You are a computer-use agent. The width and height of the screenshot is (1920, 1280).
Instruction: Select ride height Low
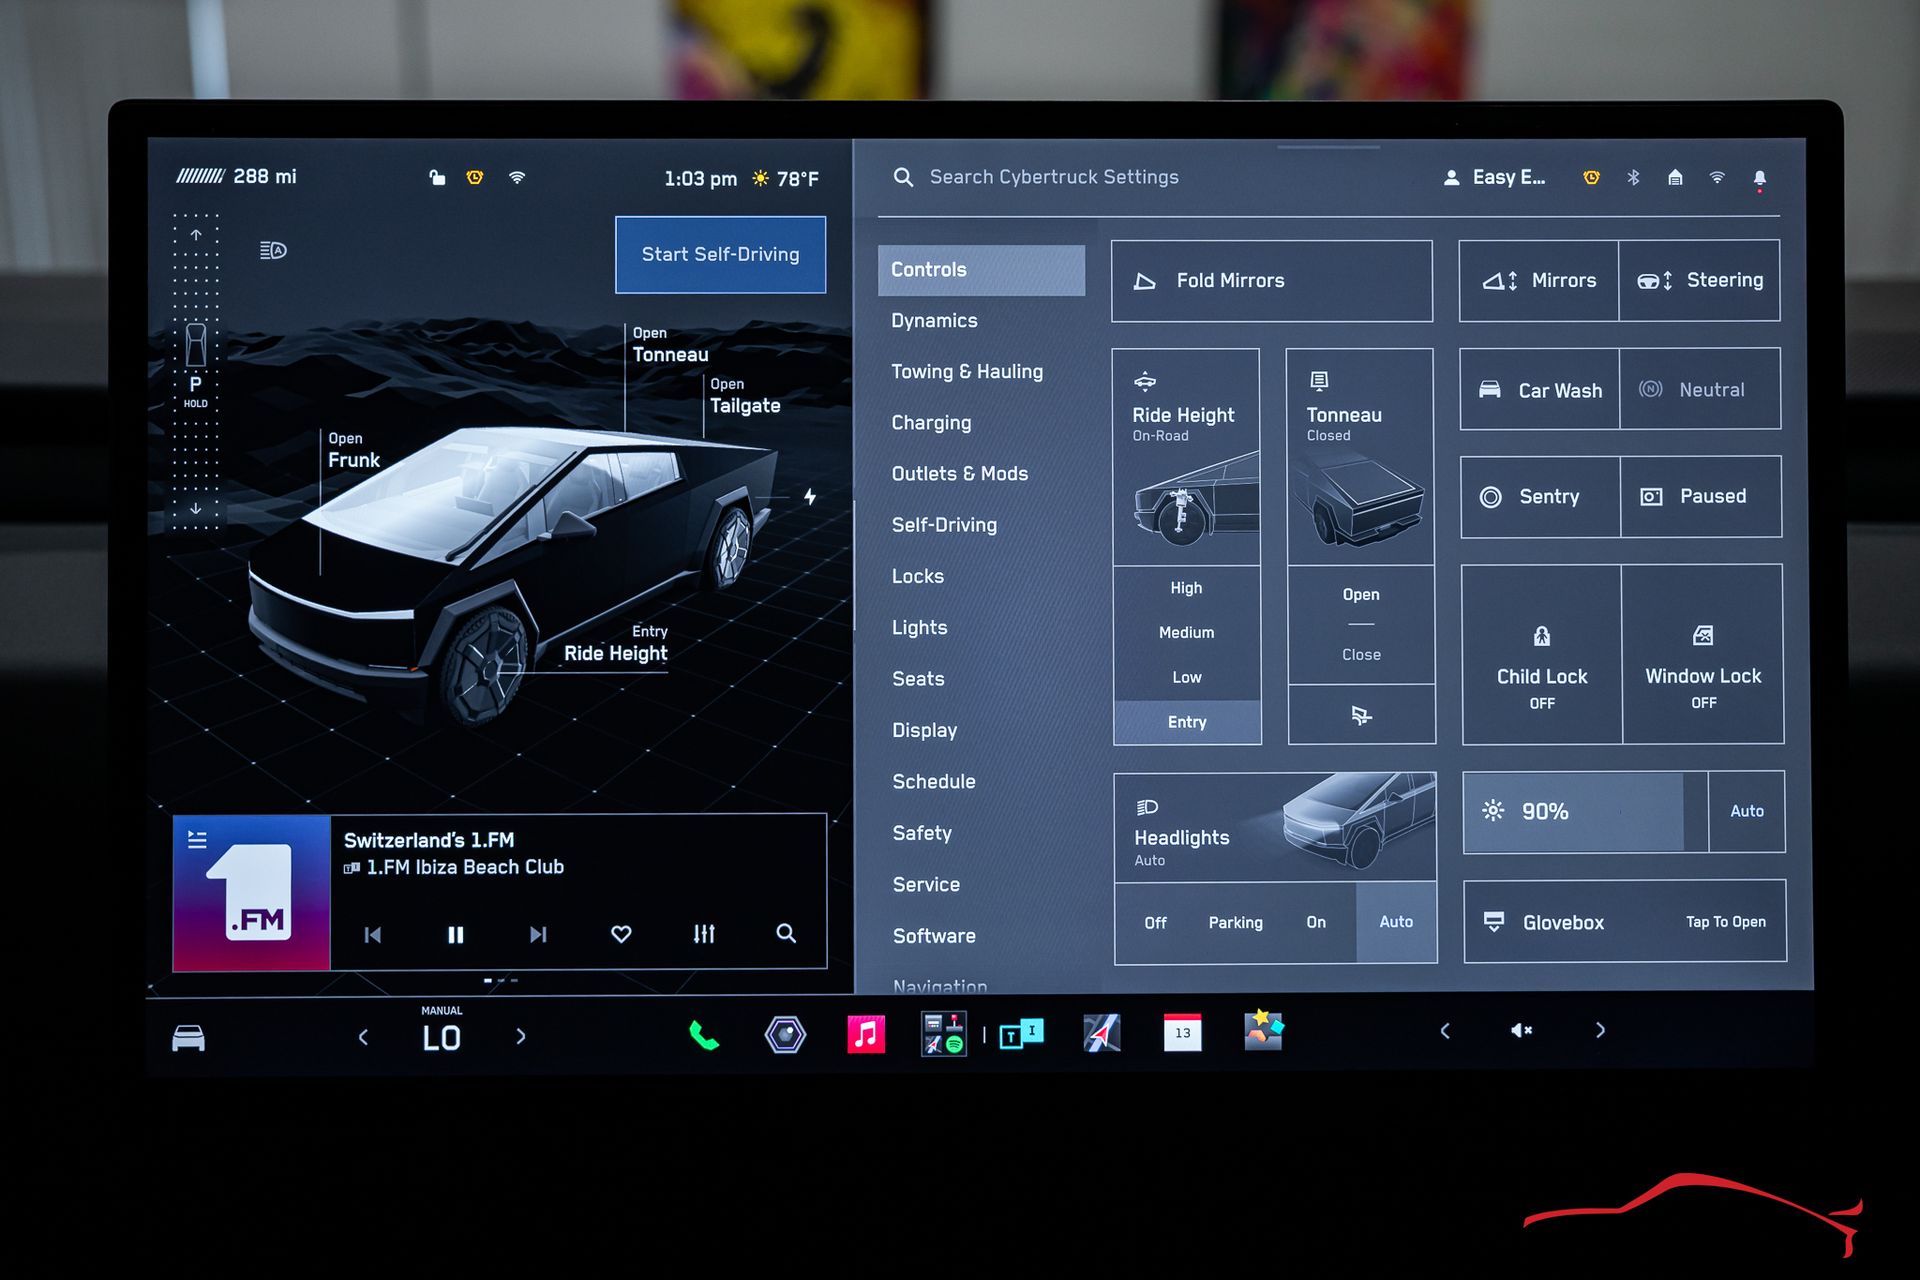pos(1187,677)
